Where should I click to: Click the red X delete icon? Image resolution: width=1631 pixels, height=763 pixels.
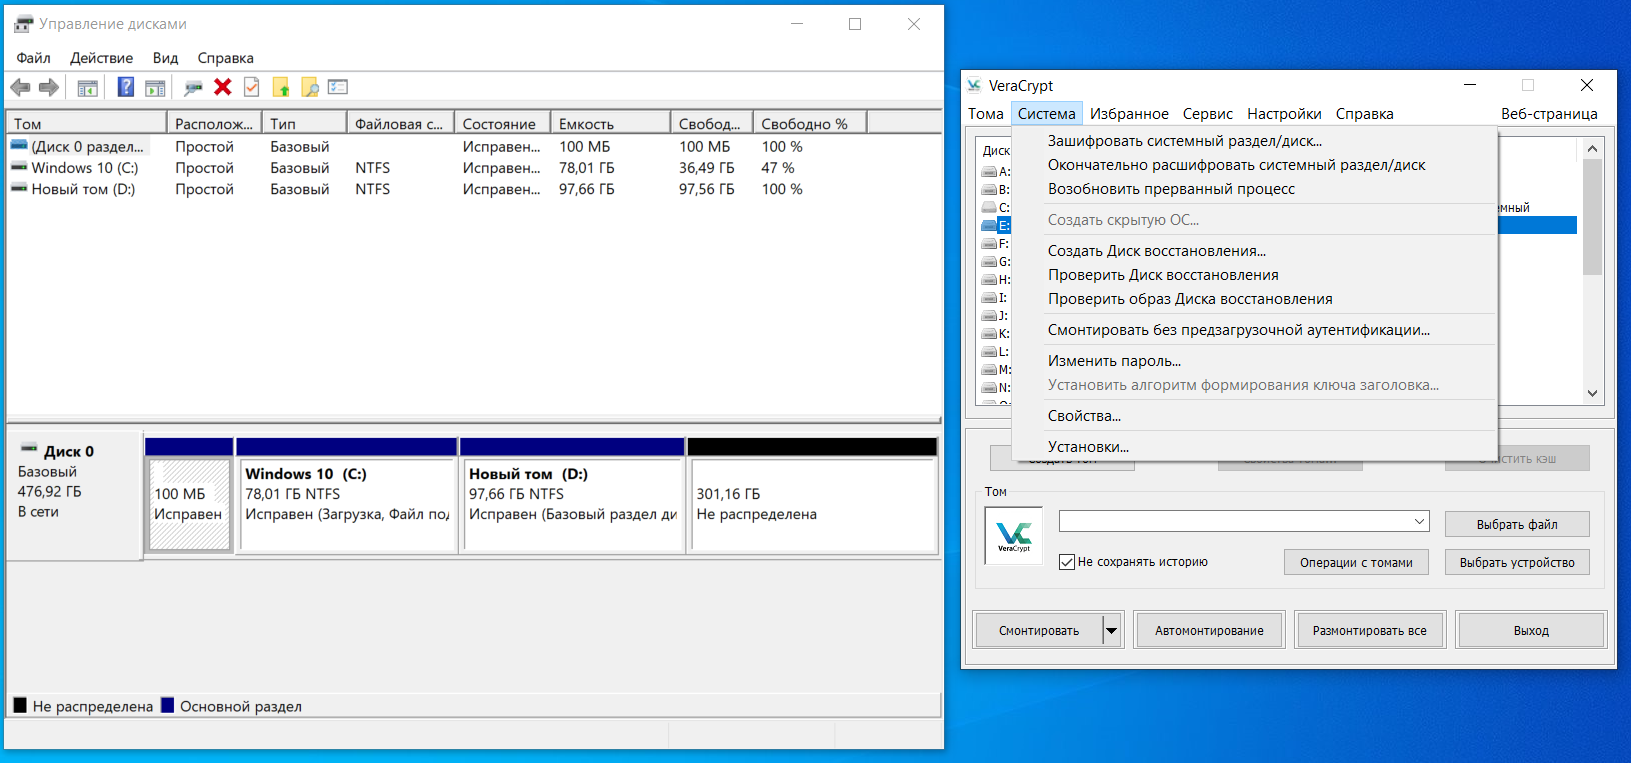coord(223,87)
